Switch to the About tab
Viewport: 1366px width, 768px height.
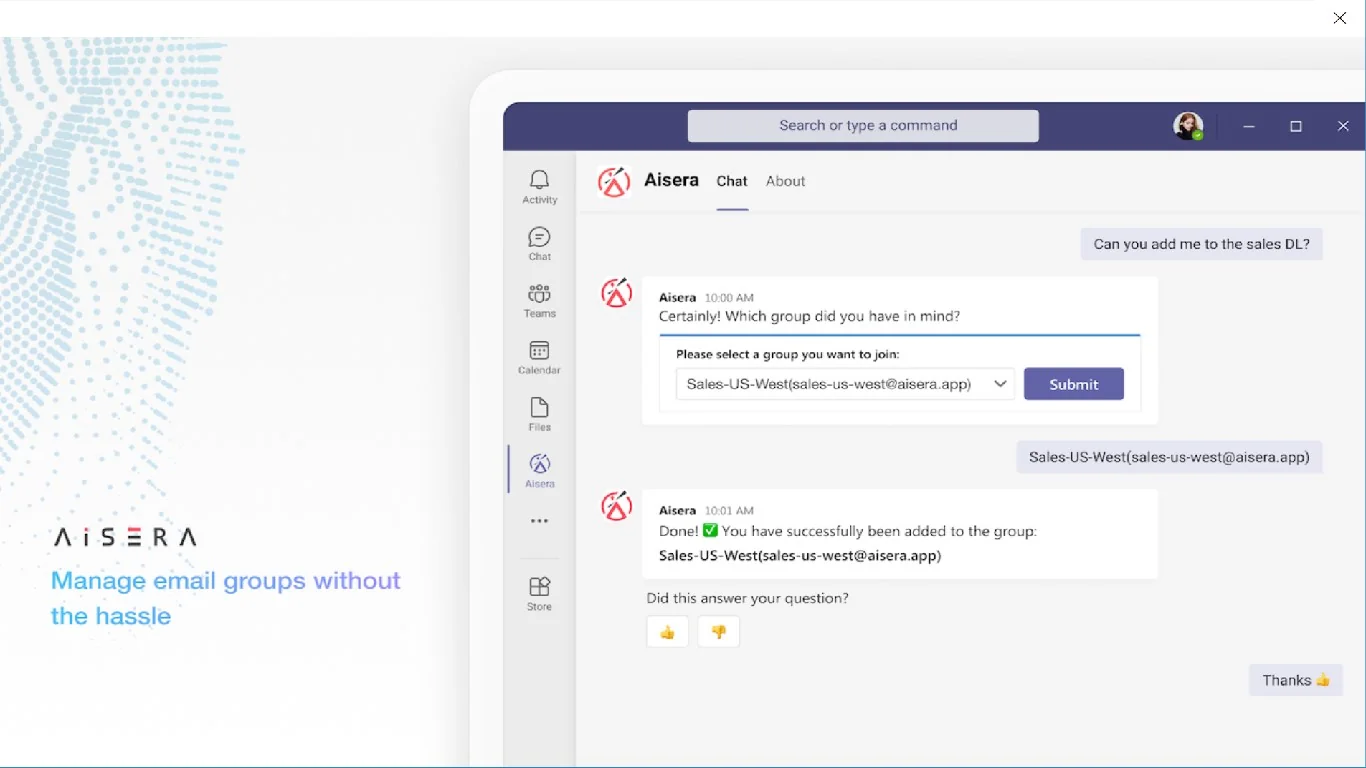pyautogui.click(x=785, y=182)
